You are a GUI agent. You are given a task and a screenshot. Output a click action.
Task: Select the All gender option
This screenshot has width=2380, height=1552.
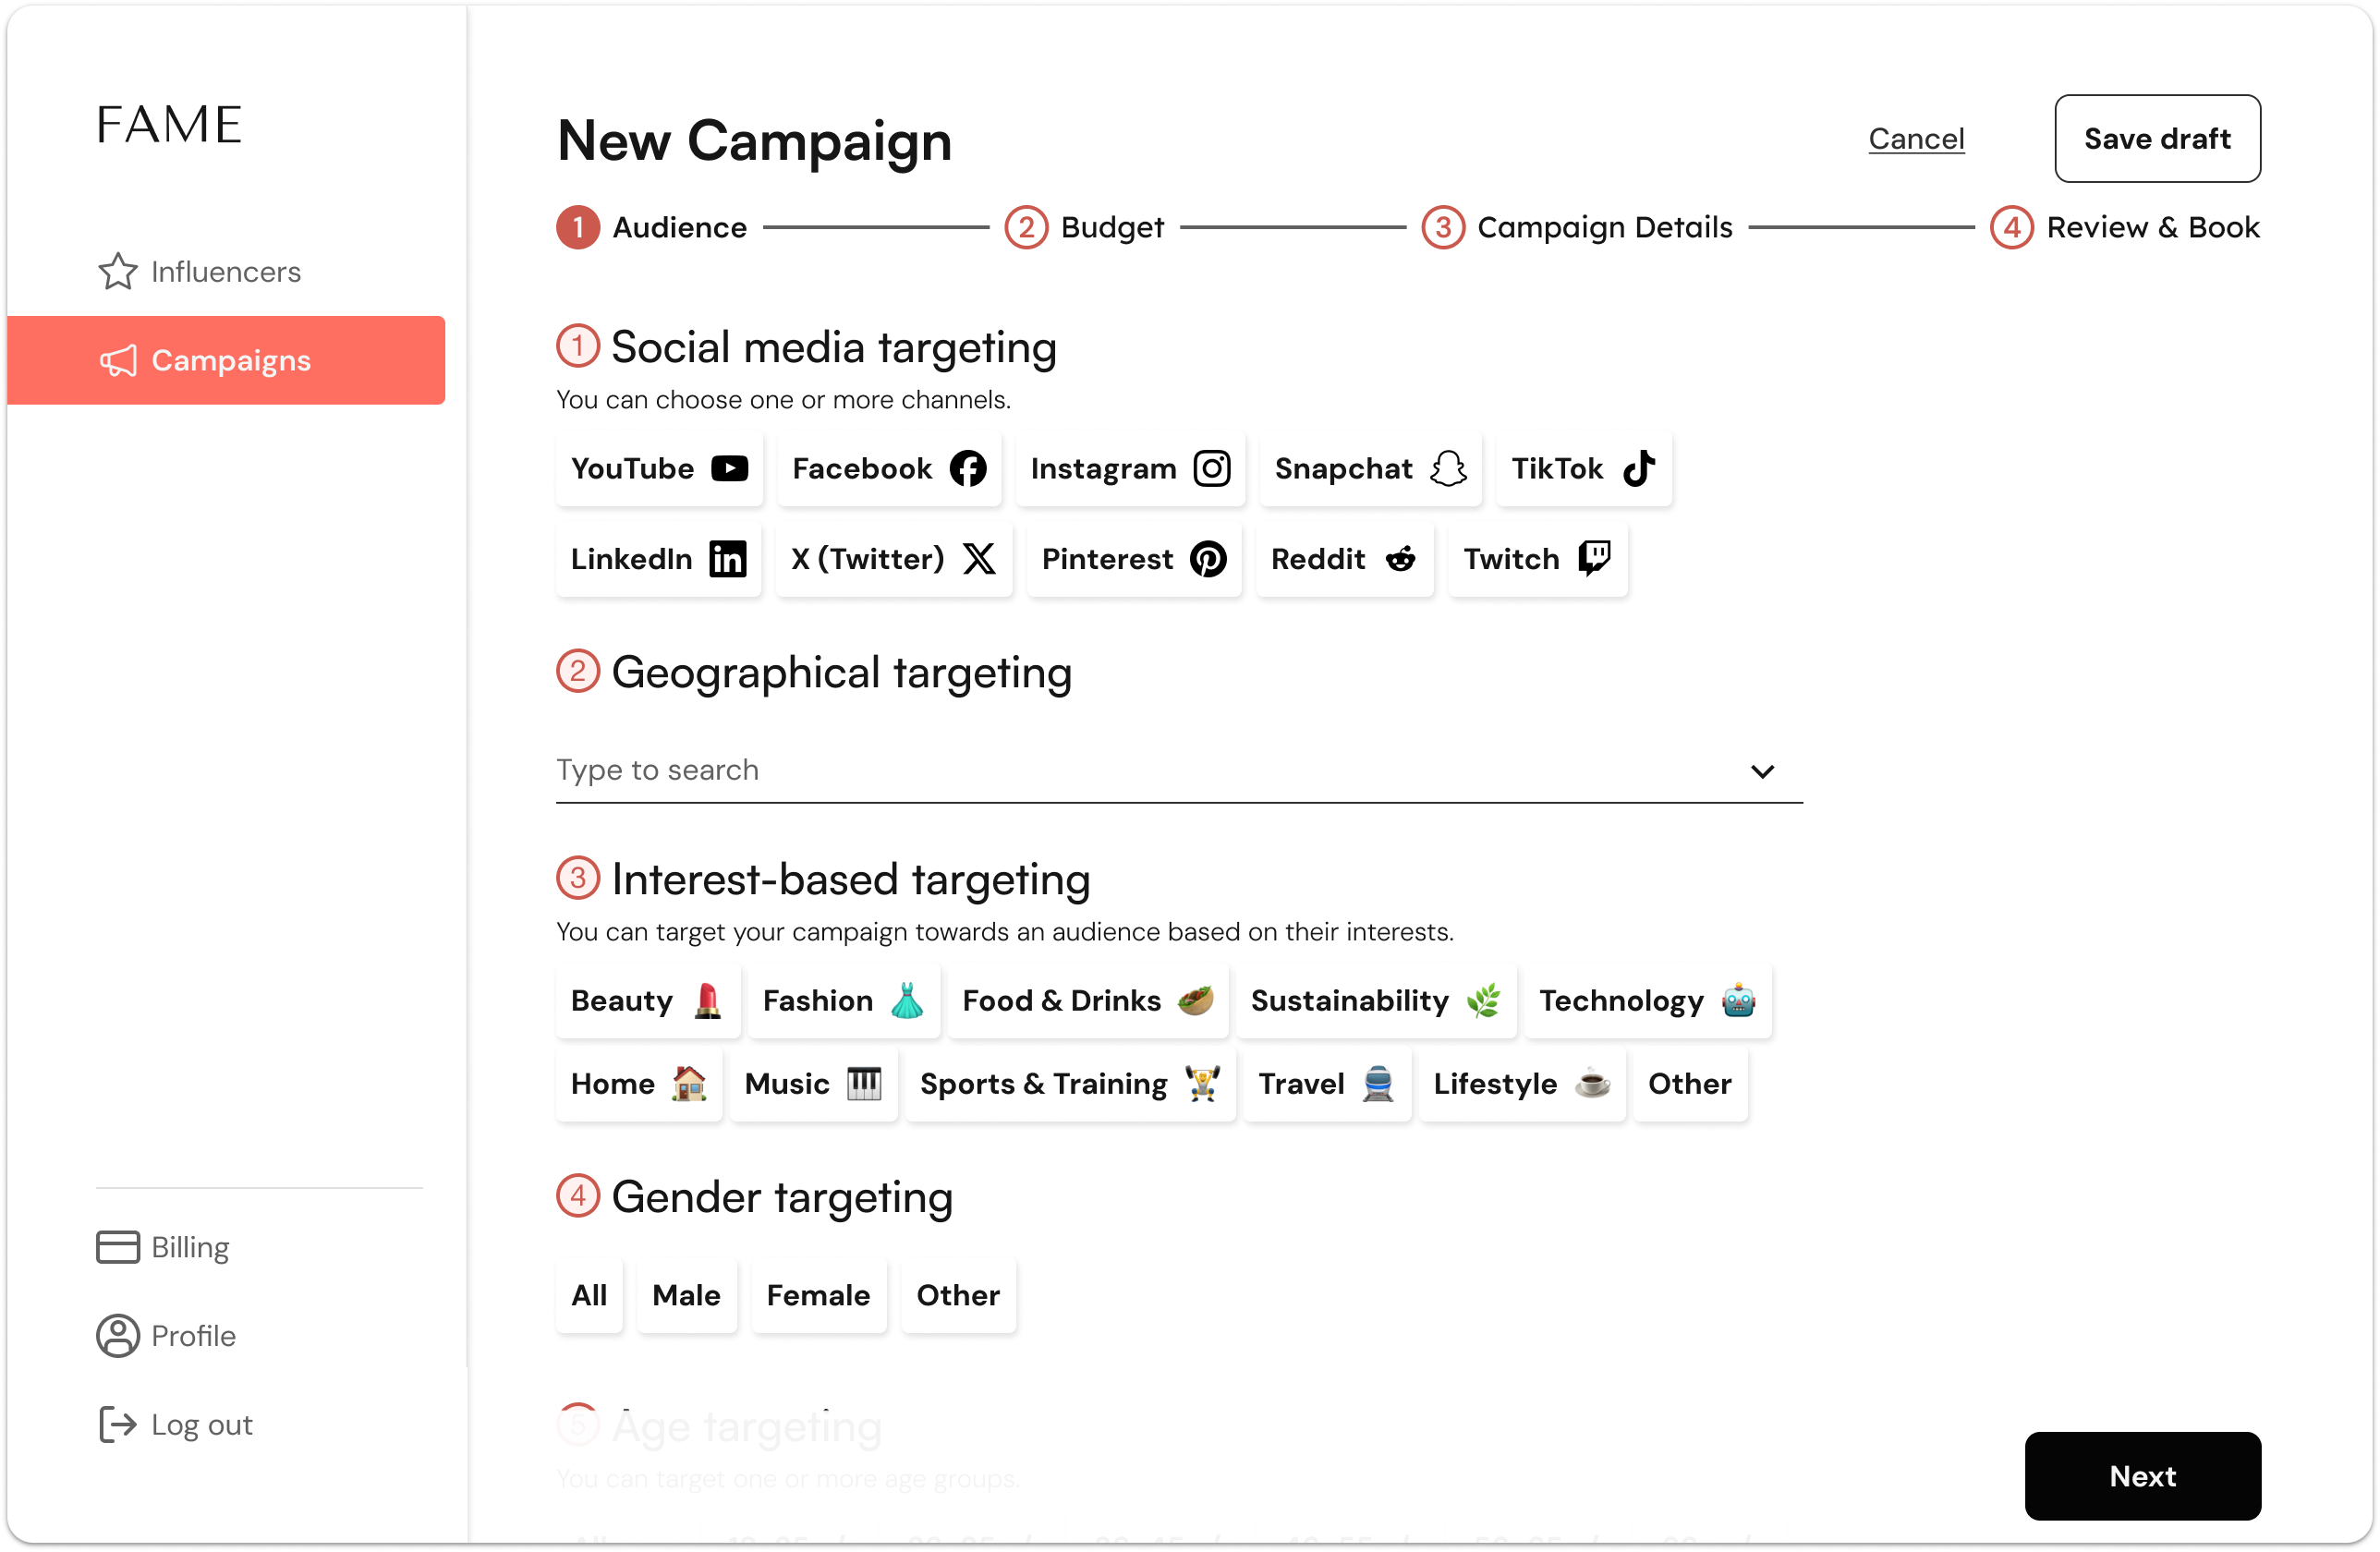coord(589,1295)
